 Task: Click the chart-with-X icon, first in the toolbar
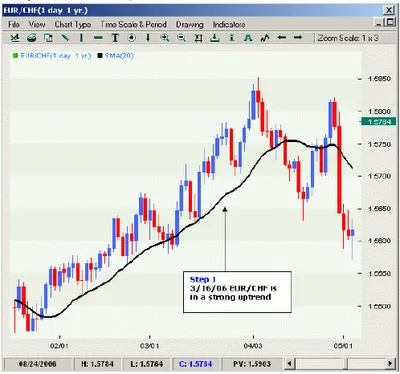(x=15, y=38)
